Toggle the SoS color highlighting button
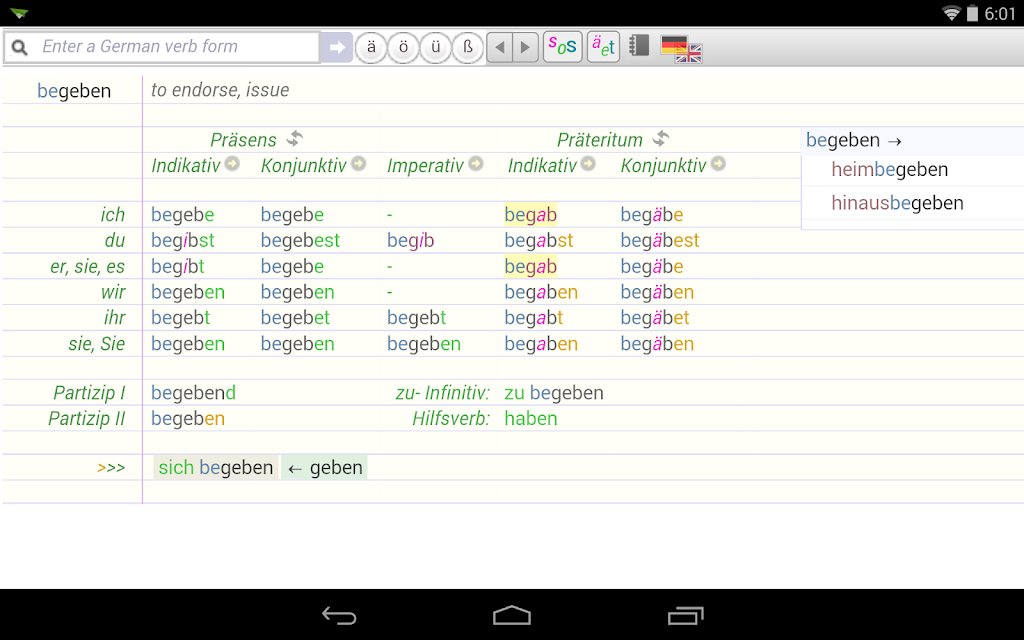This screenshot has height=640, width=1024. (562, 46)
